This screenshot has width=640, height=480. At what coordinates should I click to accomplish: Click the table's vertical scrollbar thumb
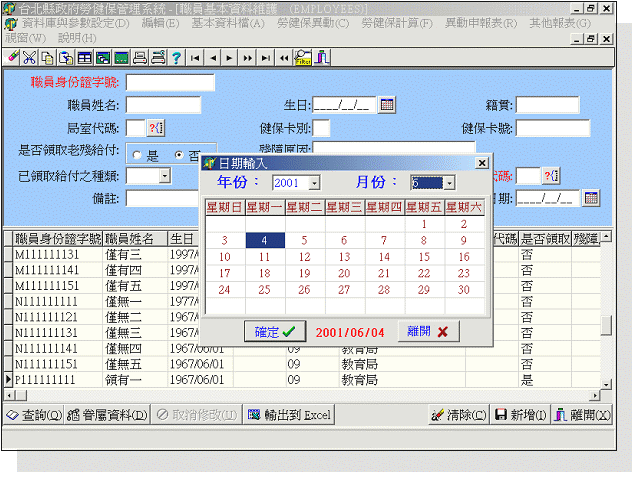point(606,325)
